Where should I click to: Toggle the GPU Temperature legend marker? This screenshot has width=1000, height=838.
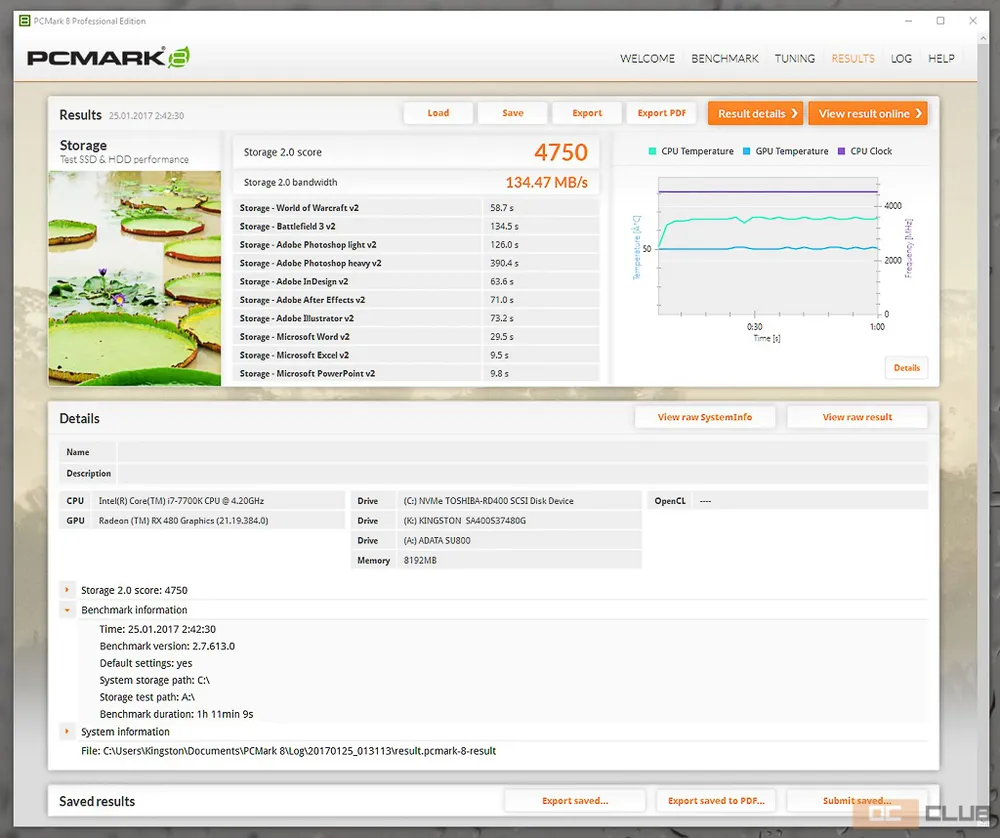746,152
